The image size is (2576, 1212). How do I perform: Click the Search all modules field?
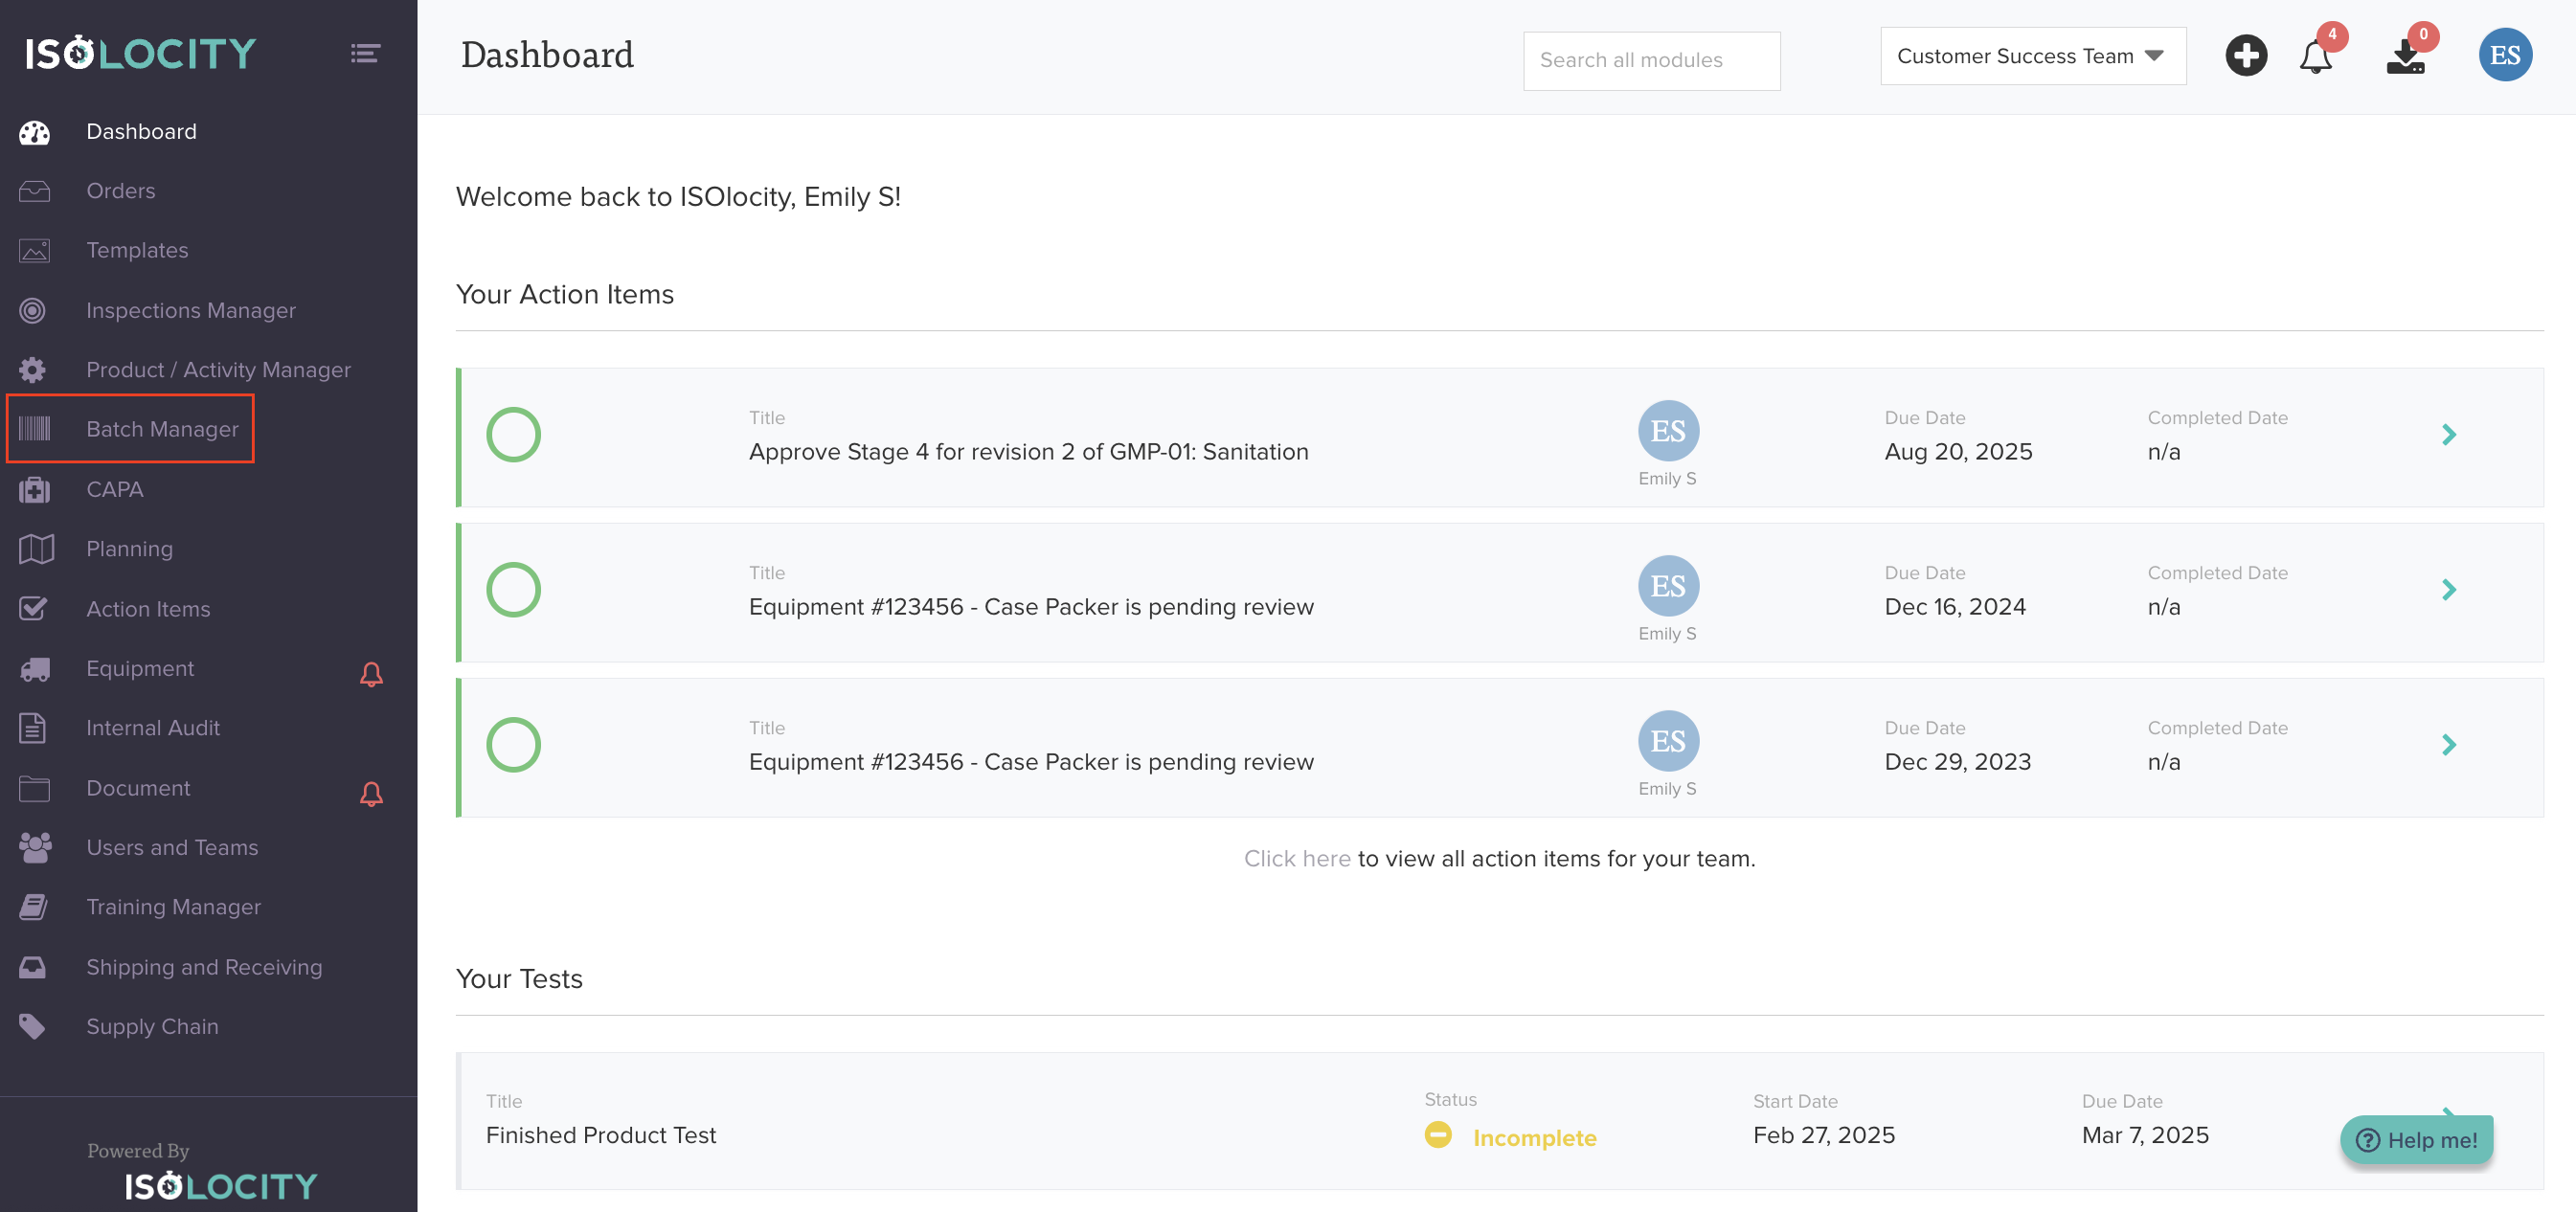[1650, 61]
